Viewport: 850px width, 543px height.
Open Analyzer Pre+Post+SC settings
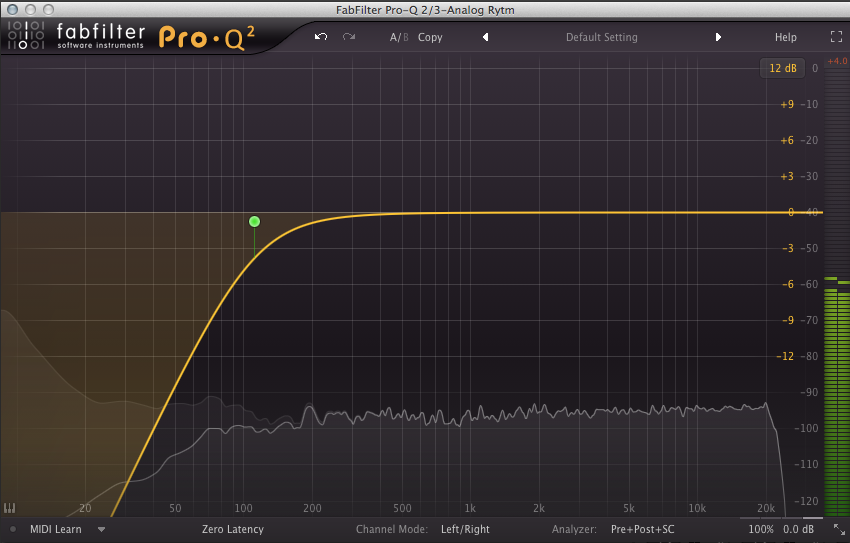point(642,529)
